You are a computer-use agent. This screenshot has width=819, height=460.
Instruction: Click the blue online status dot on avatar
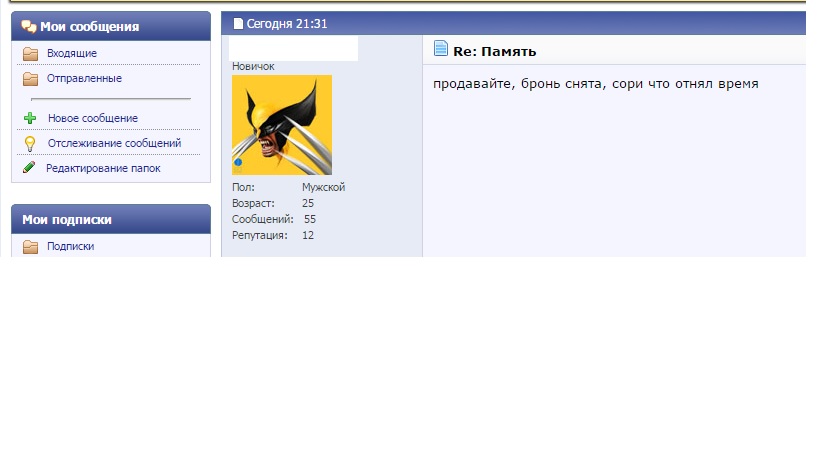[238, 162]
